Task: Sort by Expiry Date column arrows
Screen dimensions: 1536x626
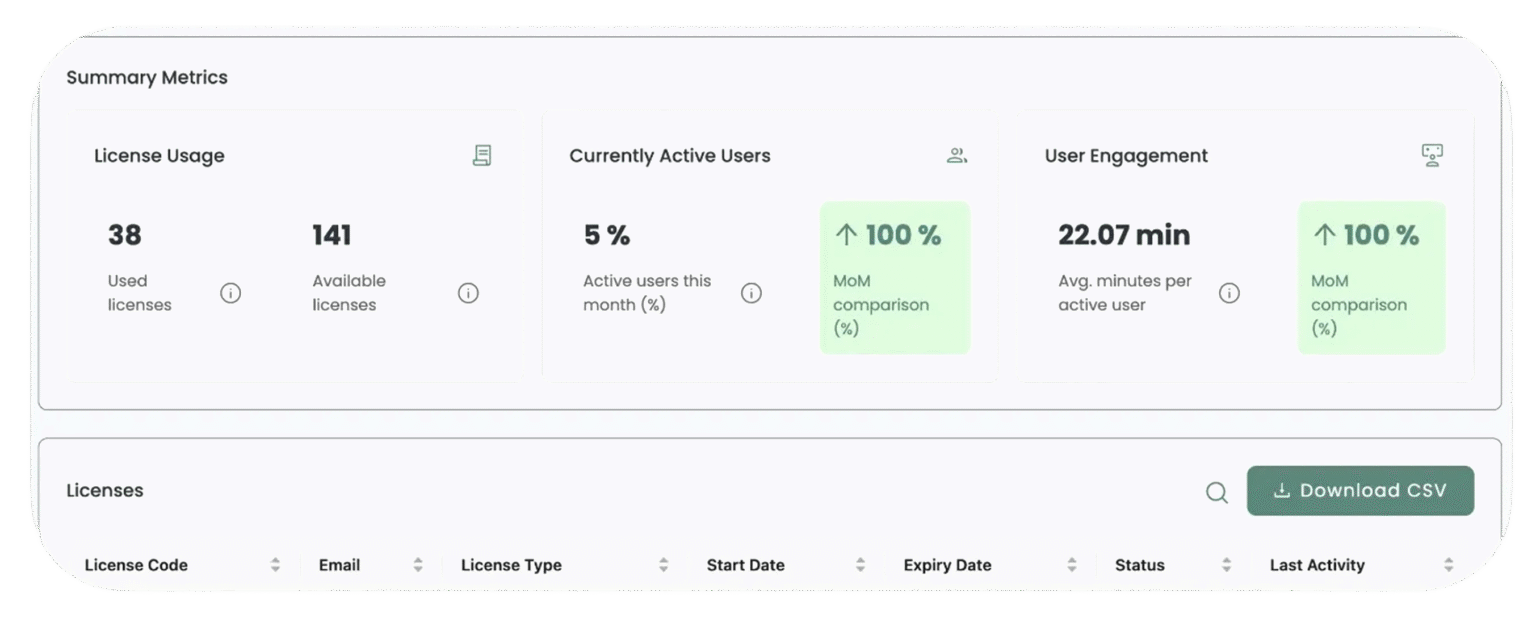Action: click(x=1071, y=565)
